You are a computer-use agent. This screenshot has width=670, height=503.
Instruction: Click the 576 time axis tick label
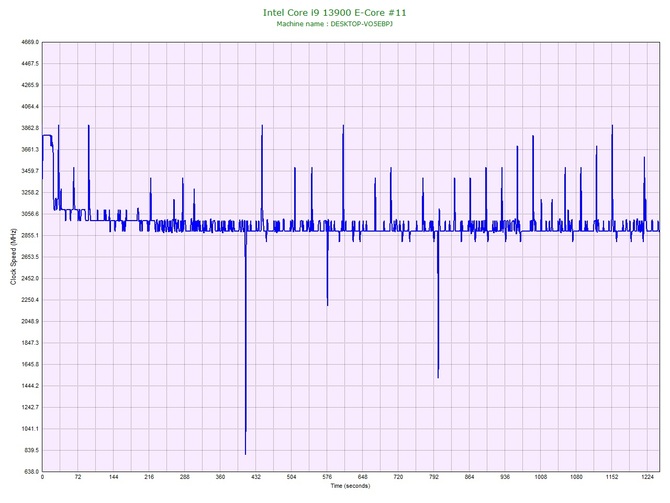[327, 477]
